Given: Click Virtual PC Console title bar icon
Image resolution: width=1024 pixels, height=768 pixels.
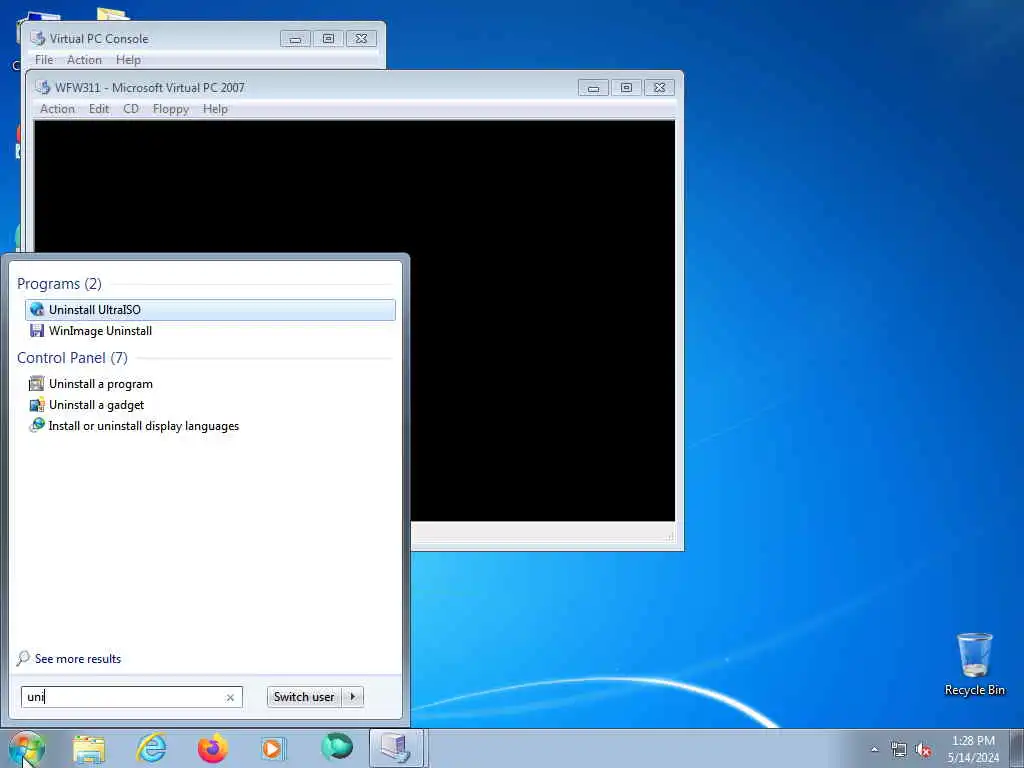Looking at the screenshot, I should 38,39.
